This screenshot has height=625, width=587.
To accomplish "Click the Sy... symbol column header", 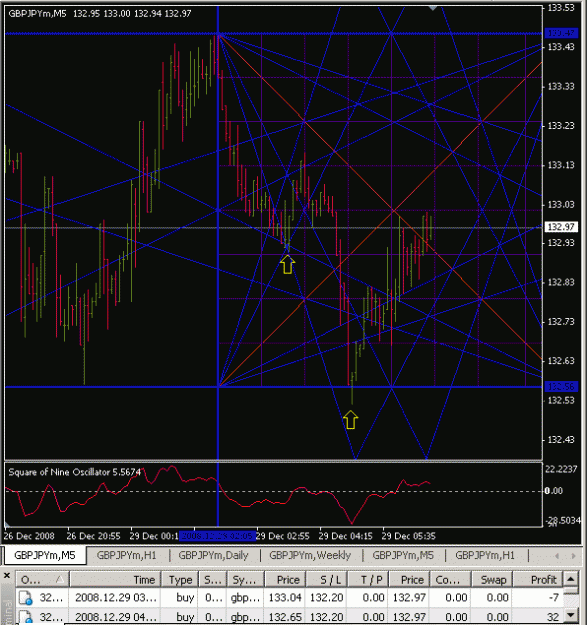I will [245, 580].
